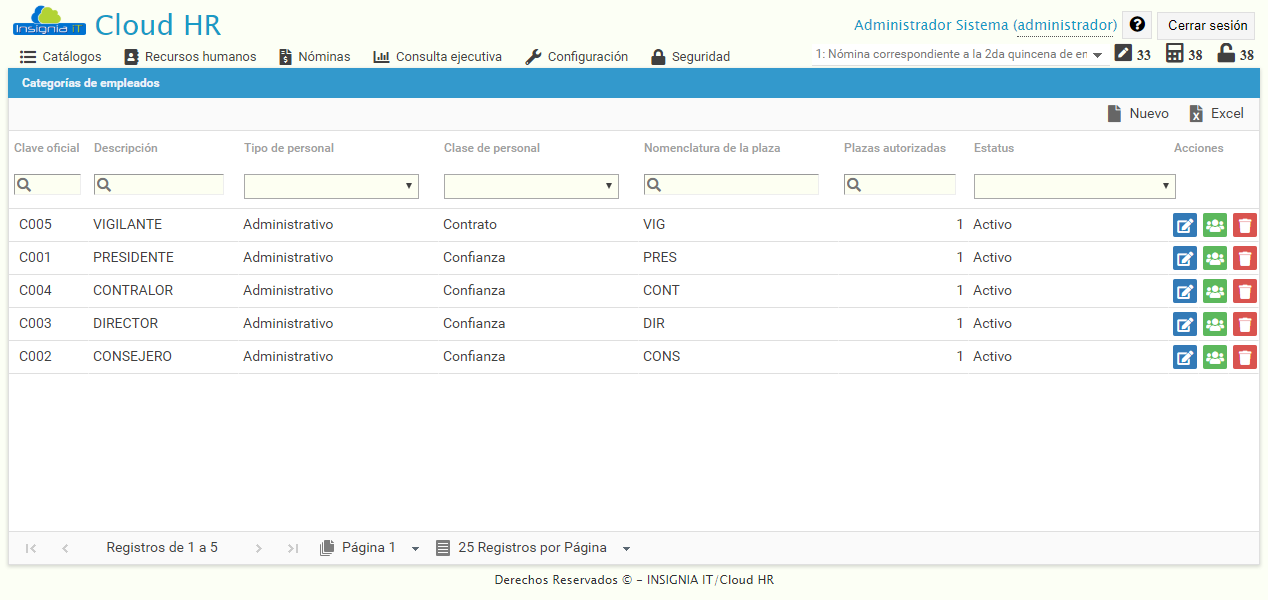This screenshot has width=1268, height=600.
Task: Click the Nomenclatura de la plaza search field
Action: tap(730, 186)
